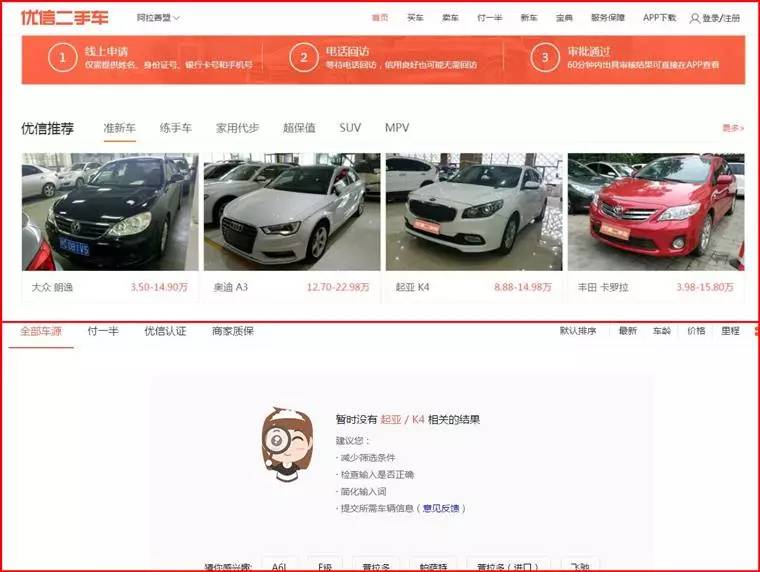Click the step 3 circle for 审批通过
The width and height of the screenshot is (760, 572).
545,58
